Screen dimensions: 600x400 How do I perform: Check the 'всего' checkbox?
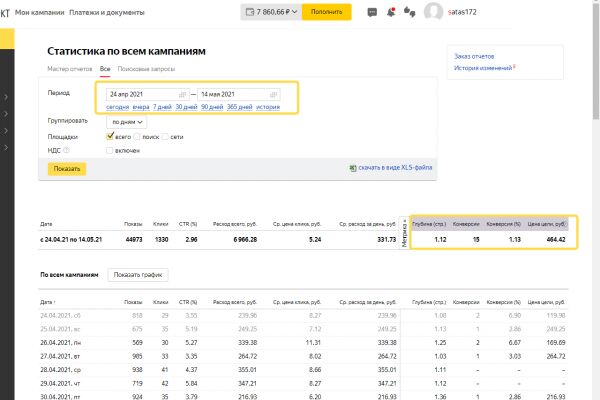[110, 136]
